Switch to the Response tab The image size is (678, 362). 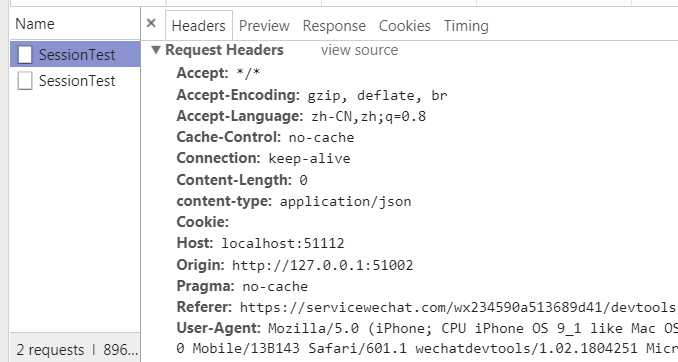tap(334, 26)
